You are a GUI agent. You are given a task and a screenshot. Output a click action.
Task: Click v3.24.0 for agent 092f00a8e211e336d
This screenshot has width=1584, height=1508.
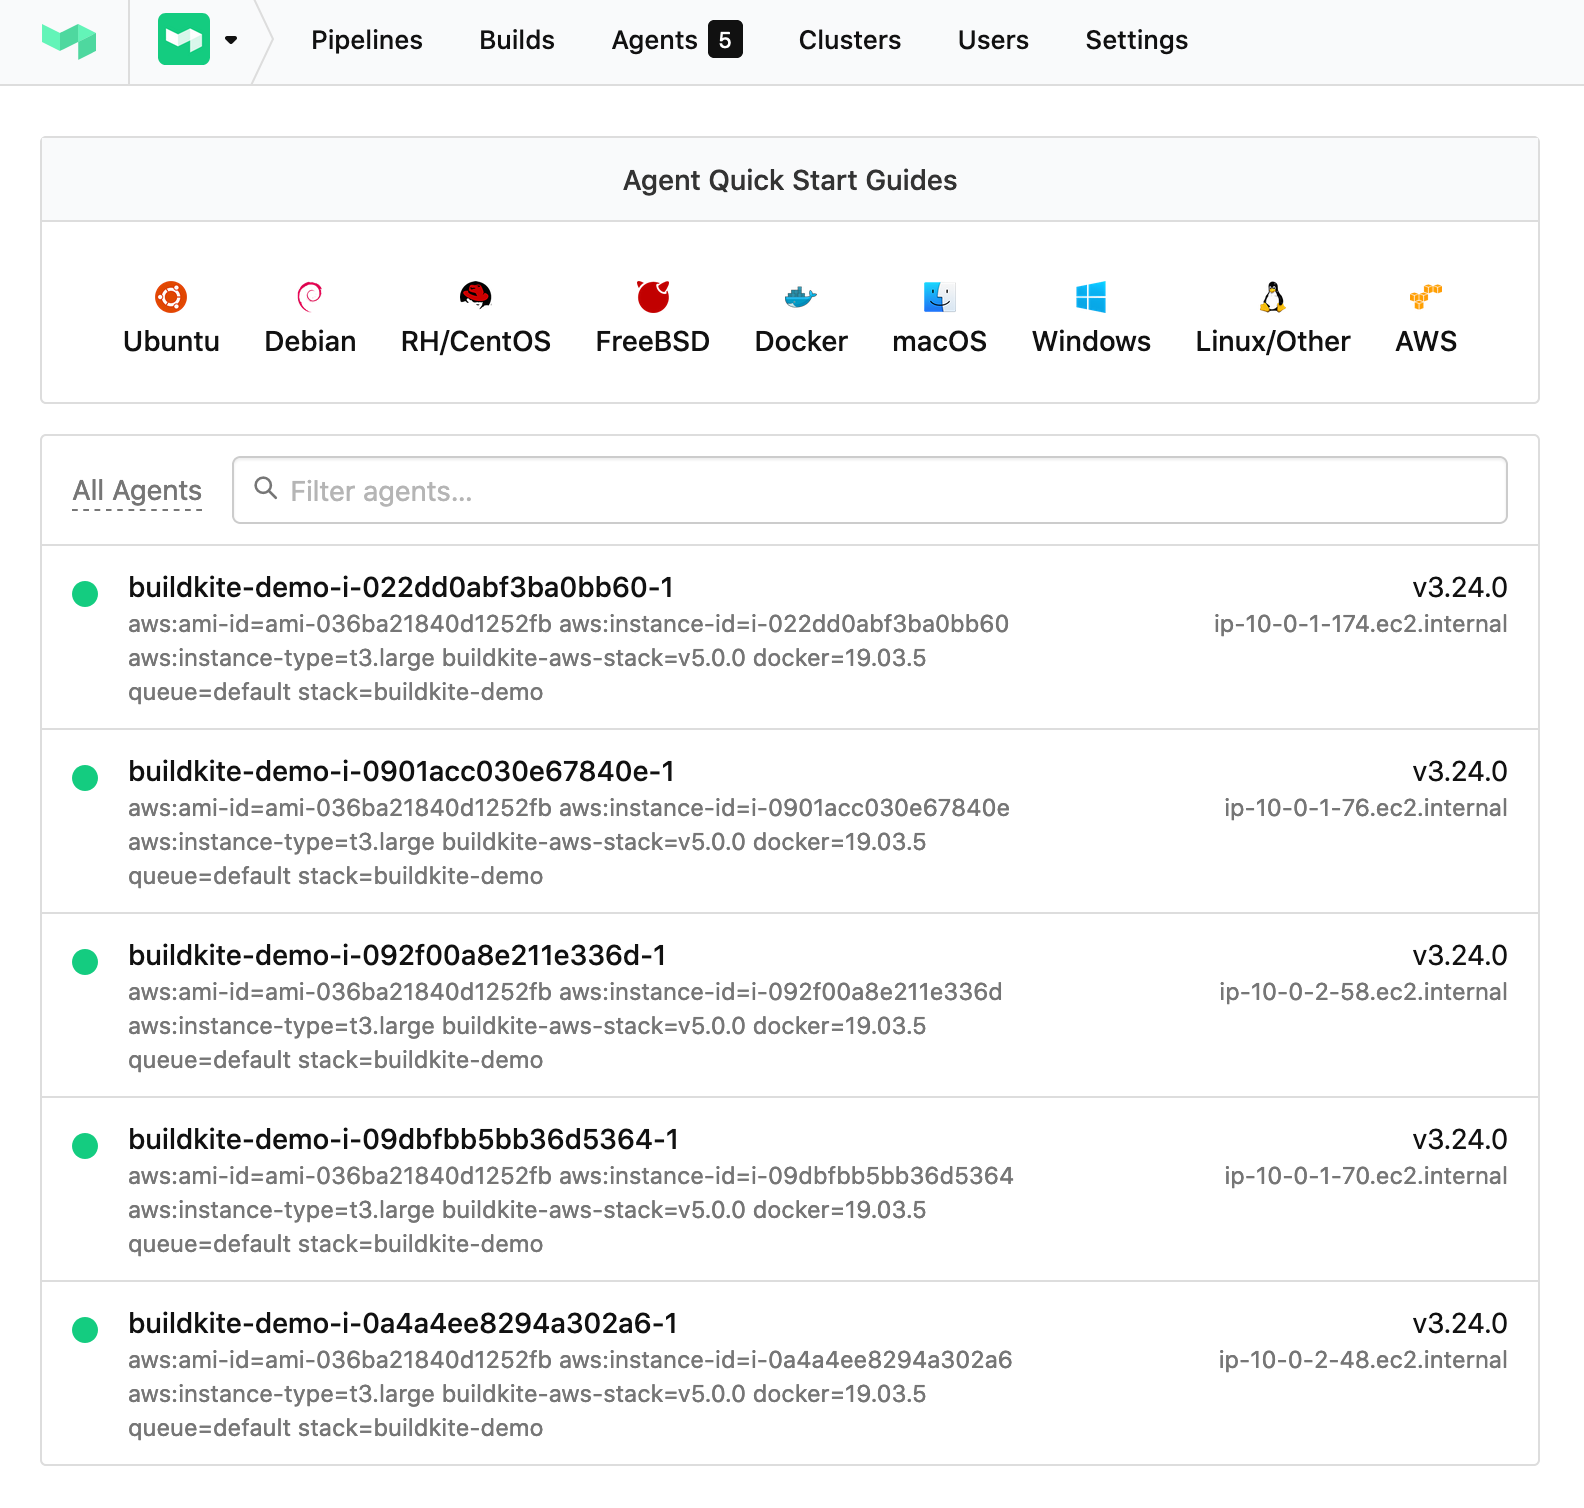click(x=1459, y=955)
